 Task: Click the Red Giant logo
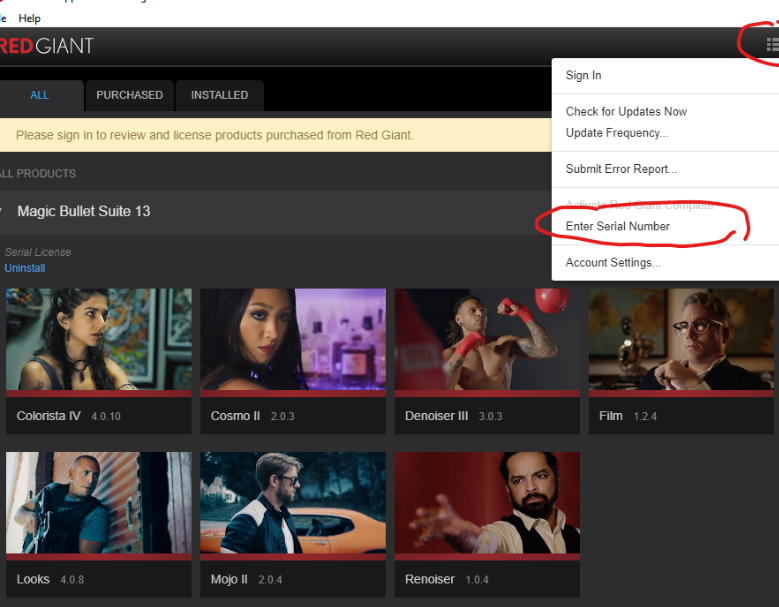(x=46, y=46)
